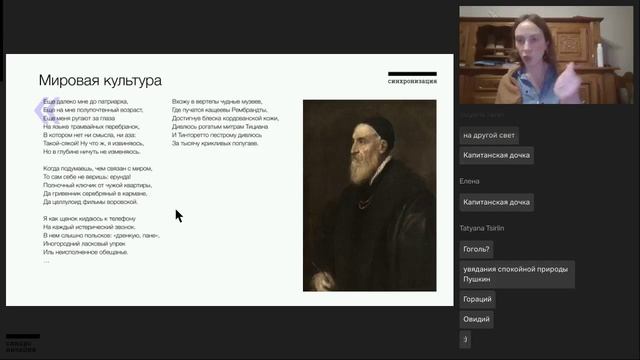Image resolution: width=640 pixels, height=360 pixels.
Task: Click poem line "Вхожу в вертепы чудные музеев"
Action: pos(217,101)
